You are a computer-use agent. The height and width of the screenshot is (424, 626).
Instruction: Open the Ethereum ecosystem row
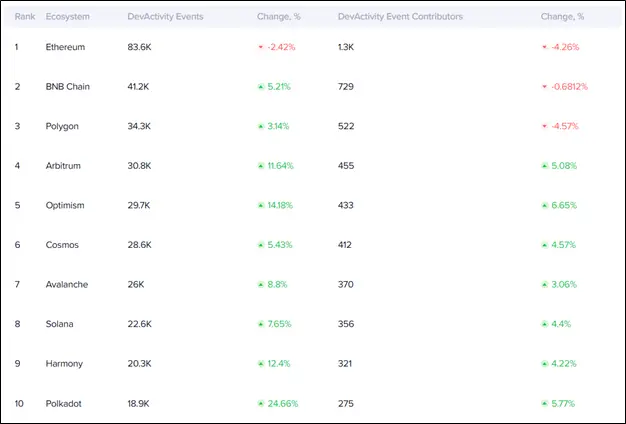pyautogui.click(x=65, y=47)
